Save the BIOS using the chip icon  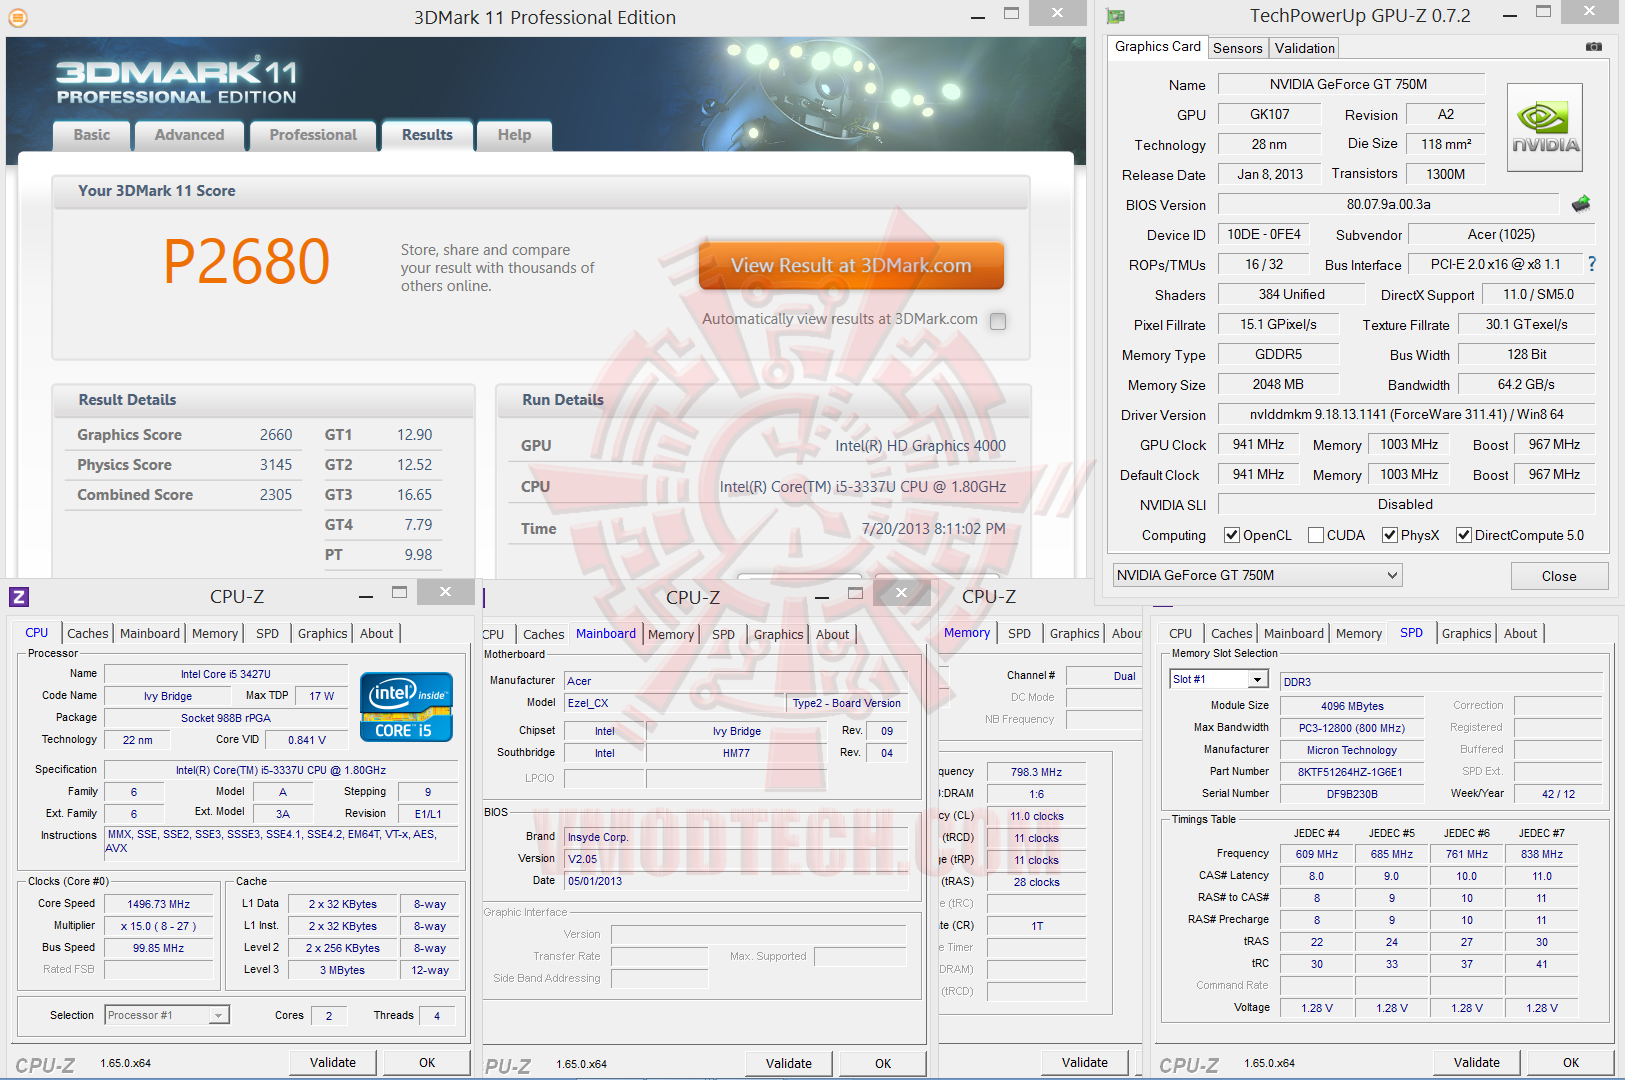coord(1581,204)
